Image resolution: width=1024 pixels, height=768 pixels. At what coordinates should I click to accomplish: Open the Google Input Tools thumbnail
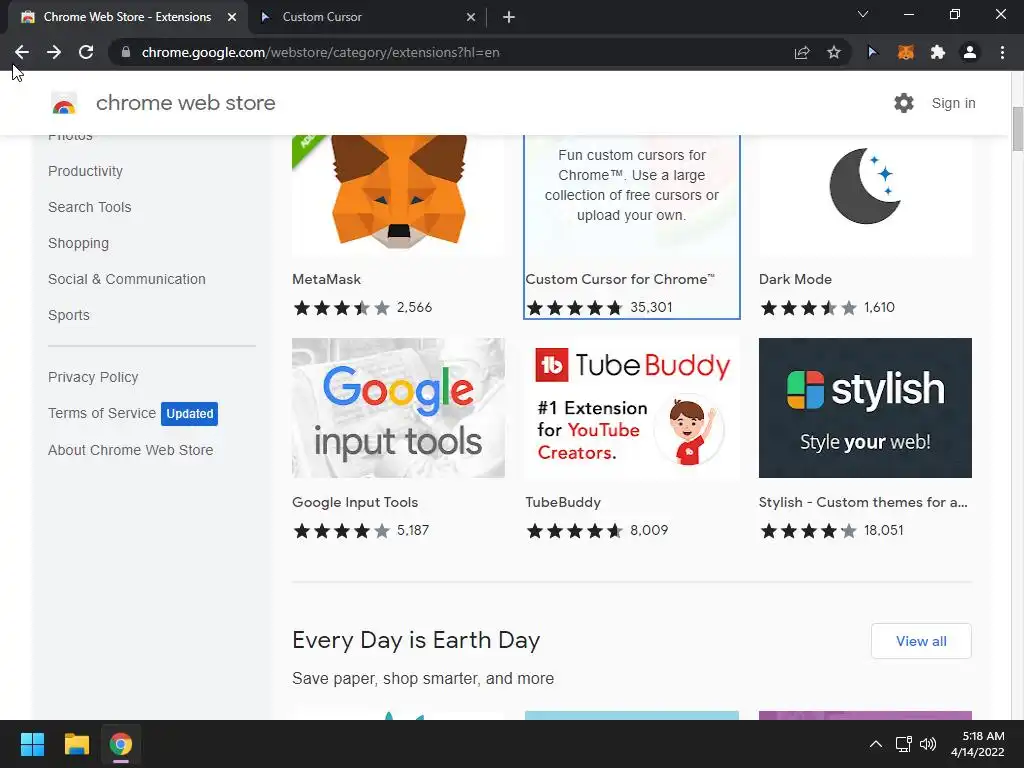click(x=398, y=408)
